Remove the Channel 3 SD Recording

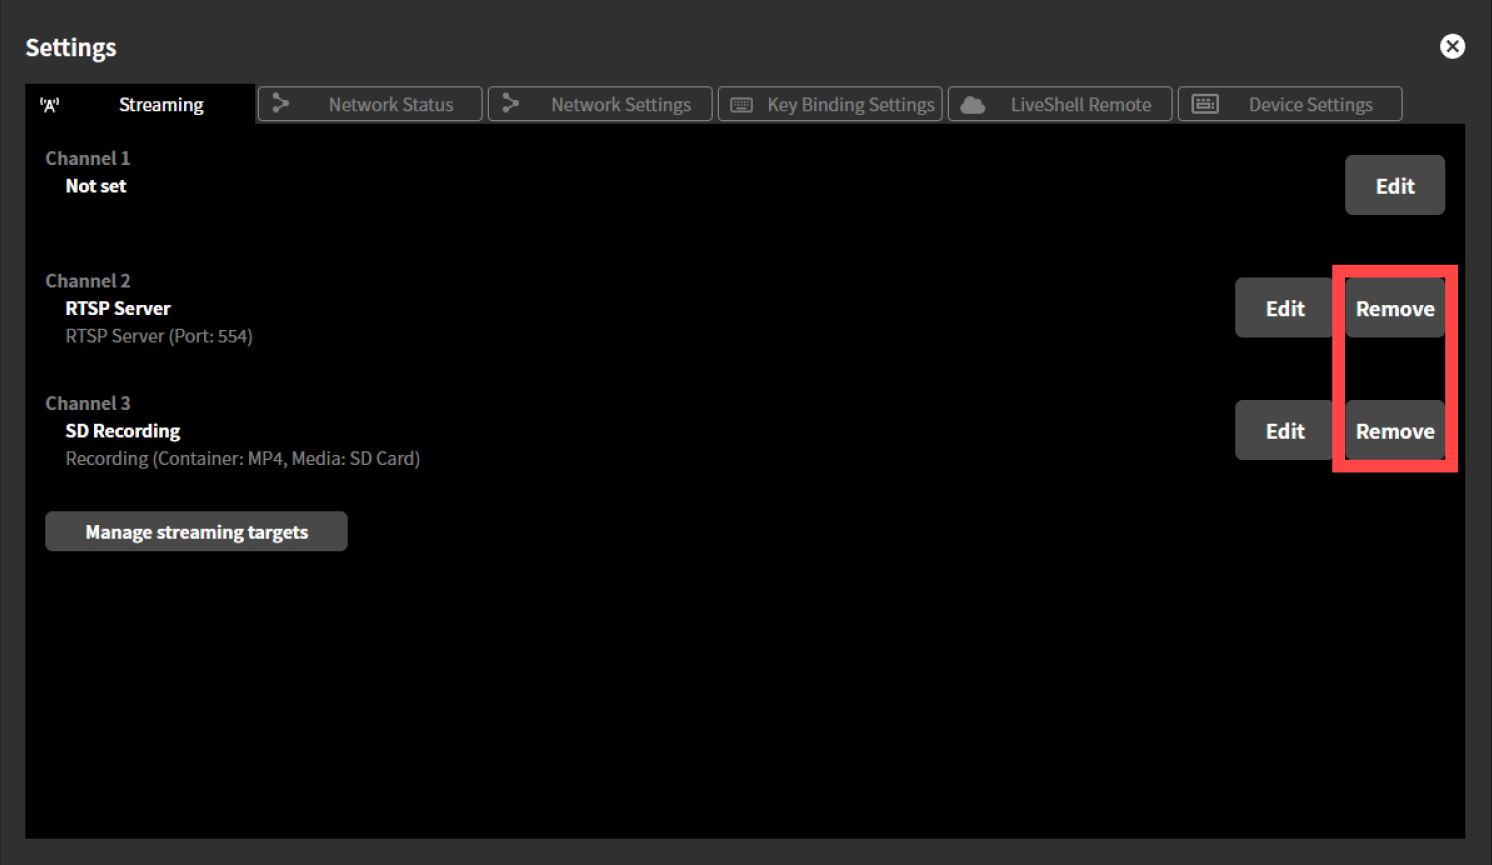1394,430
